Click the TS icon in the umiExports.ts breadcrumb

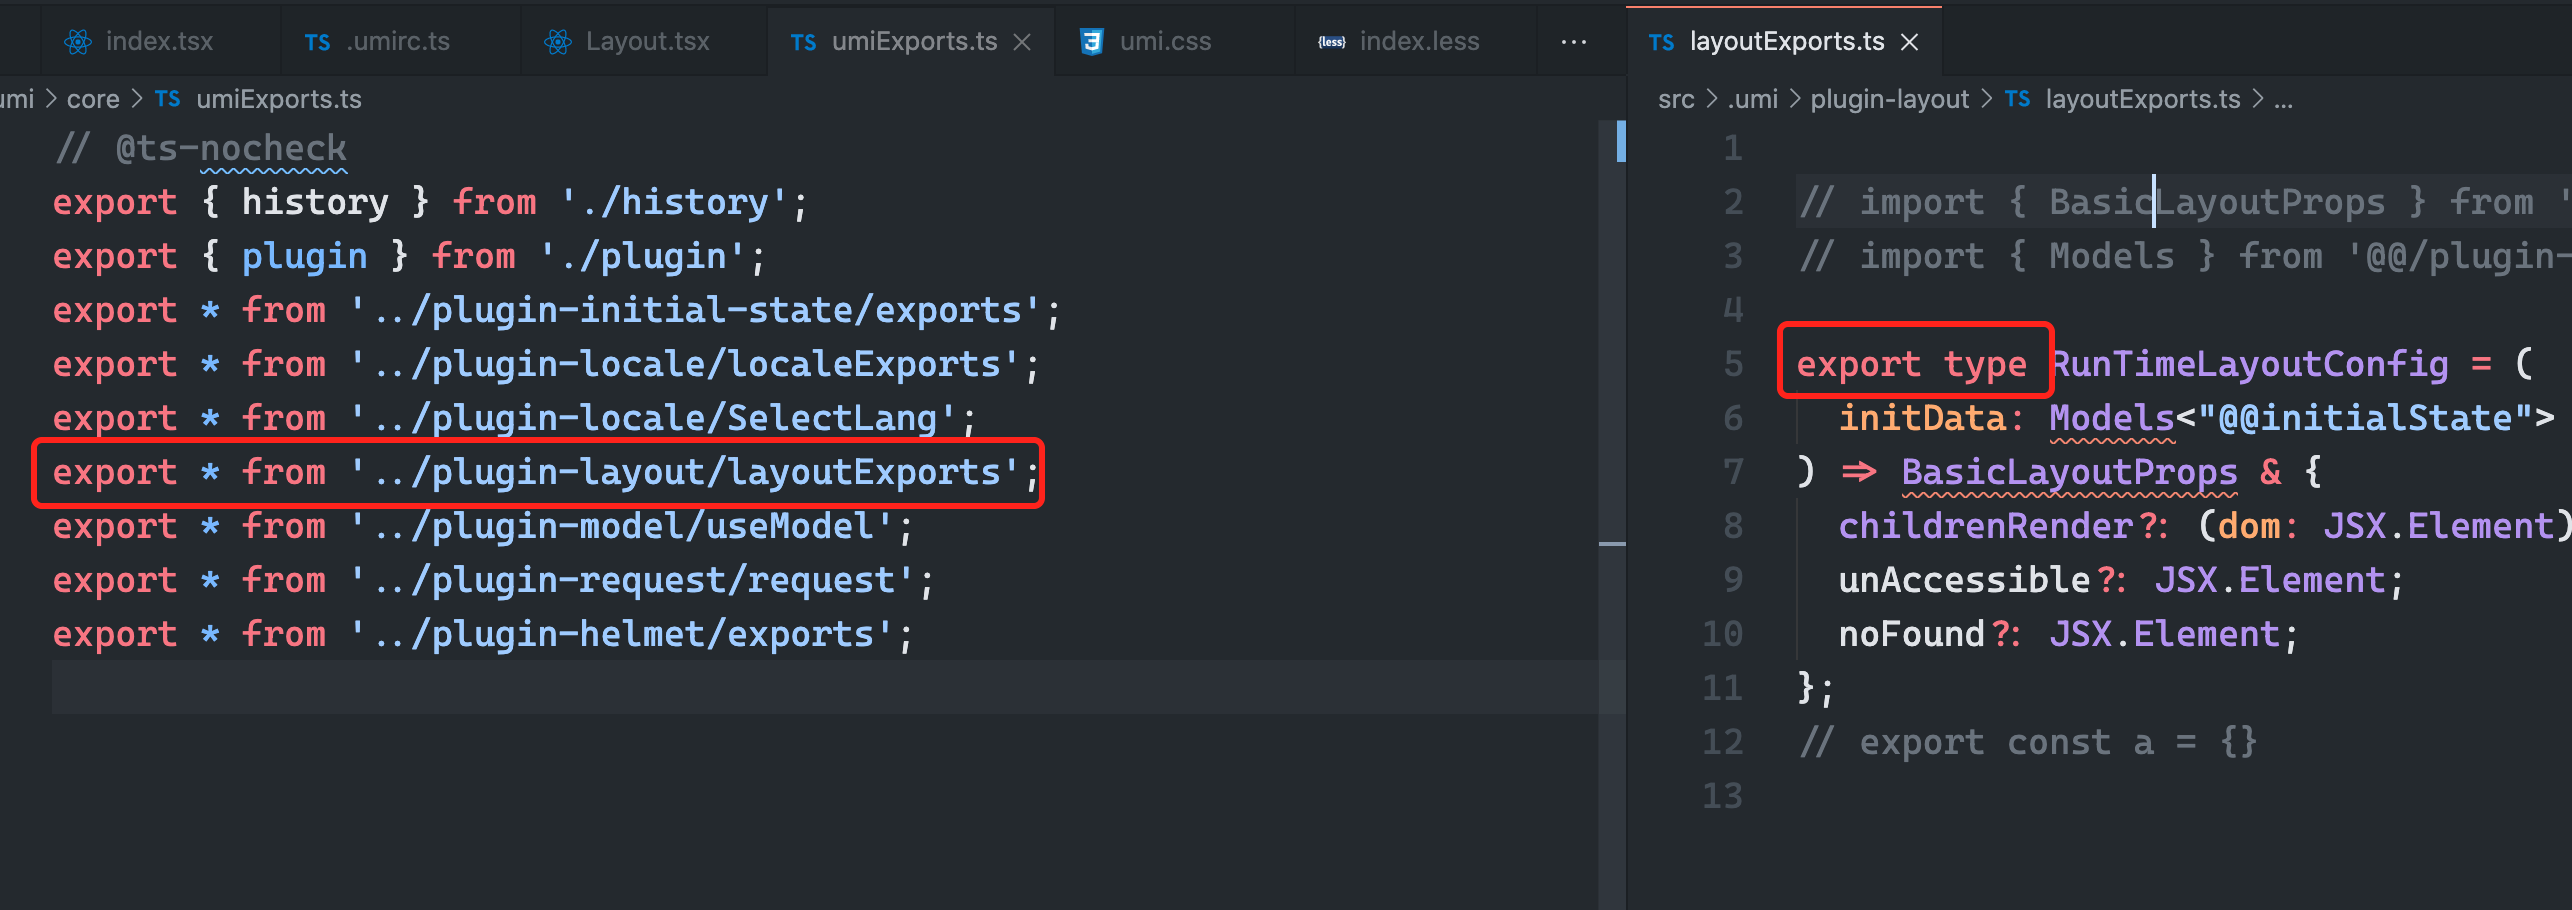pyautogui.click(x=167, y=98)
